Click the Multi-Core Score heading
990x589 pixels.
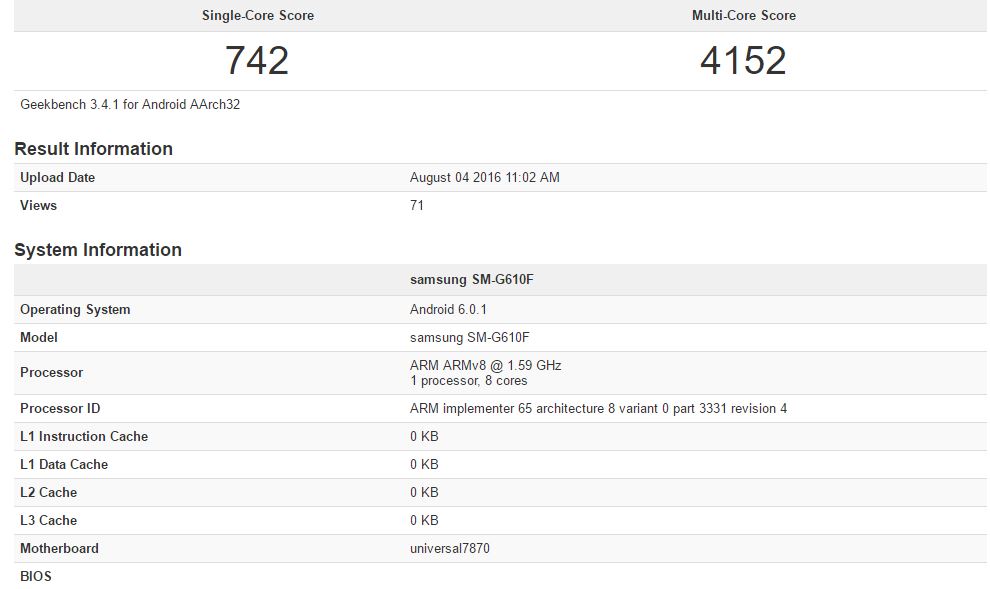(x=743, y=15)
